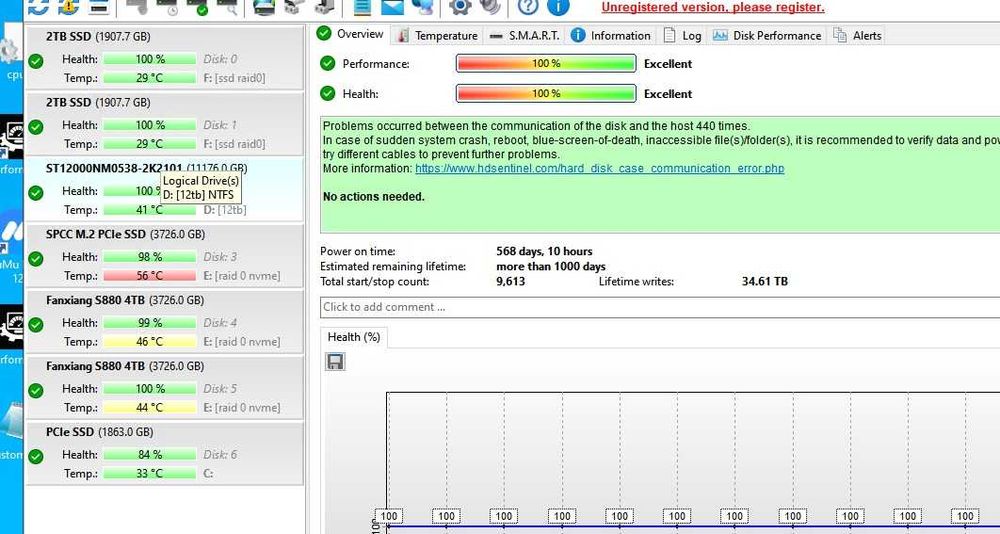Click the 'Estimated remaining lifetime:' label
This screenshot has height=534, width=1000.
[x=393, y=267]
